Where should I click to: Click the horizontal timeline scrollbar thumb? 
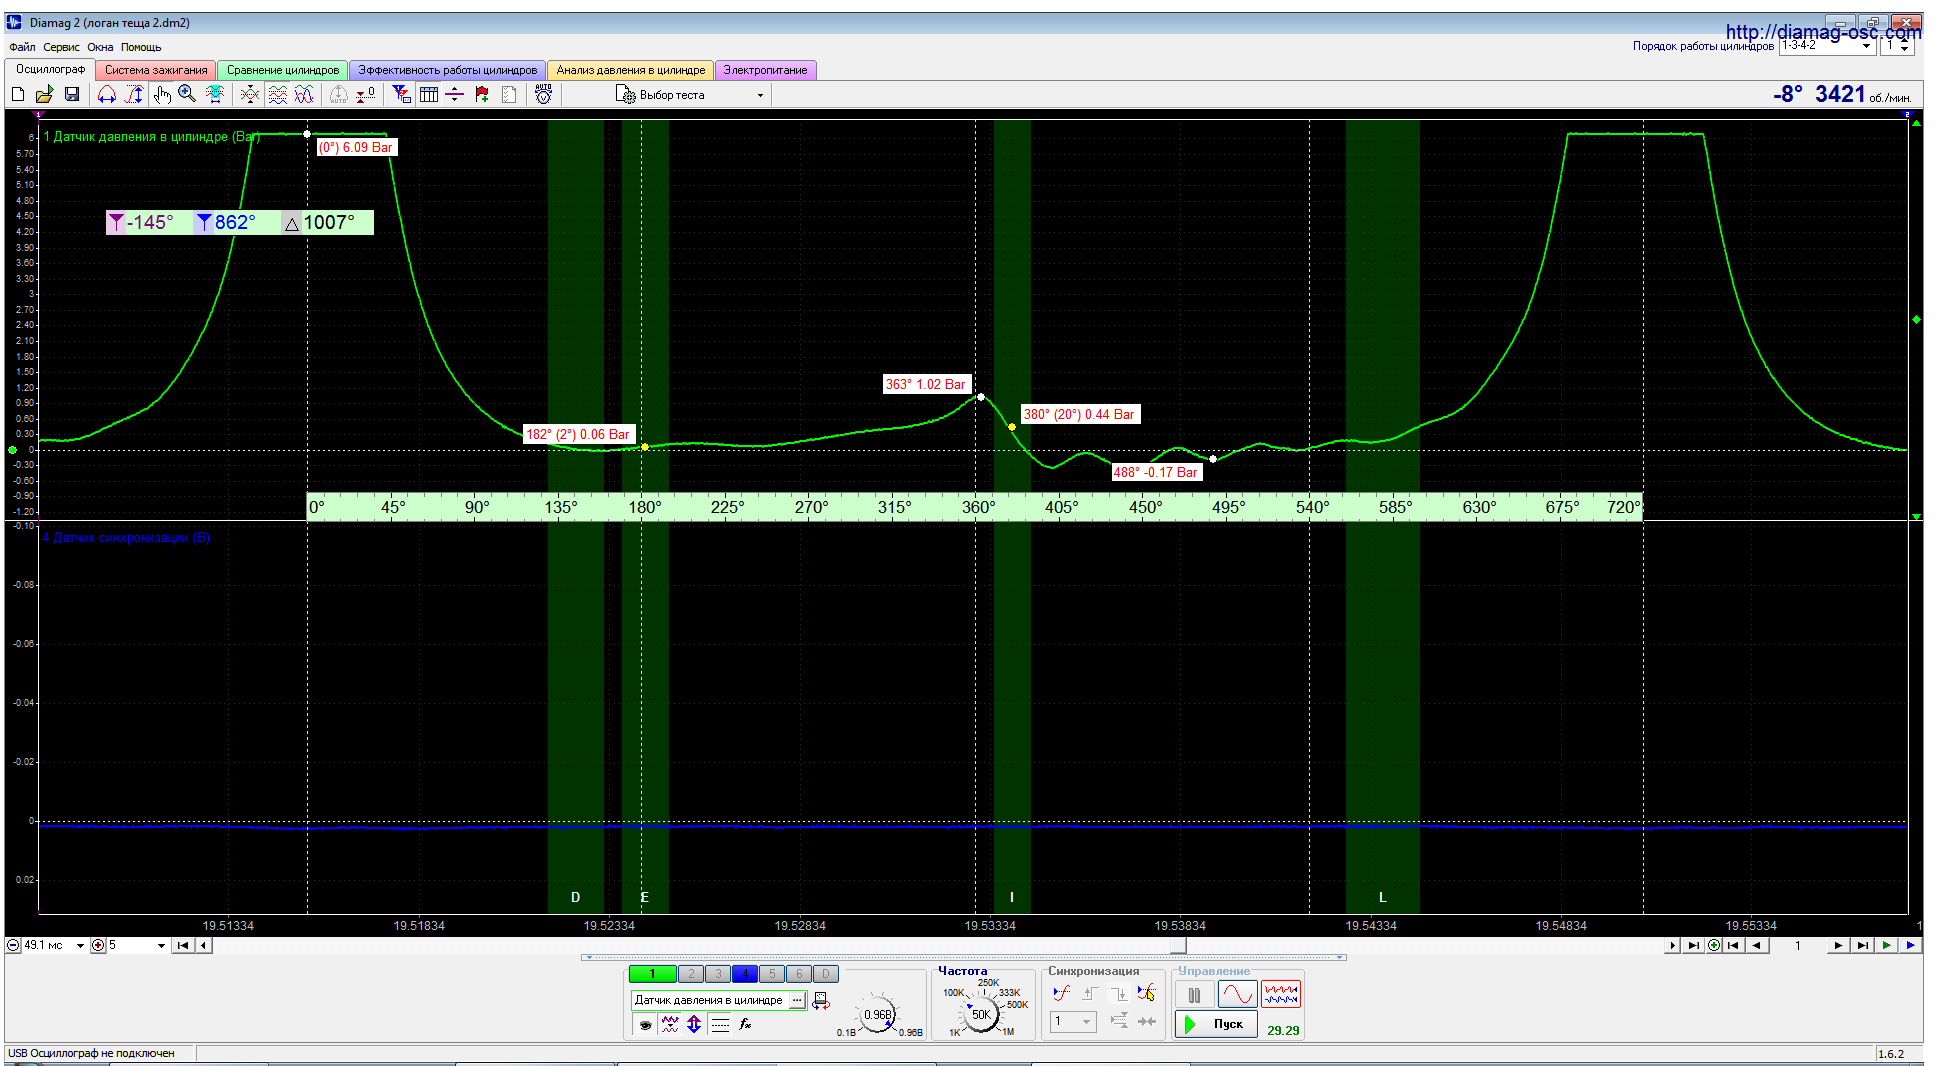pyautogui.click(x=1179, y=945)
